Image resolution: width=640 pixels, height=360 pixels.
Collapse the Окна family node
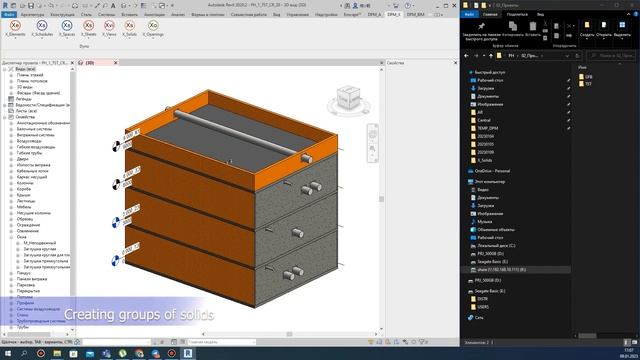pos(11,237)
